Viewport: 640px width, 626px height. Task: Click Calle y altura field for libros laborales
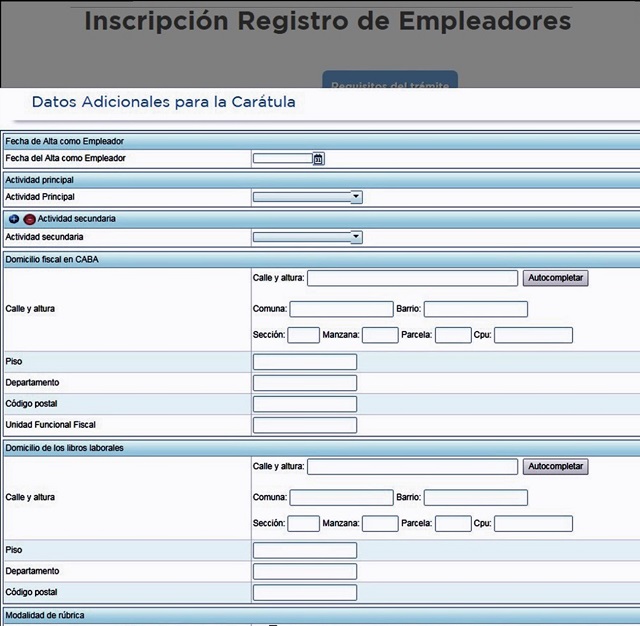[x=412, y=467]
